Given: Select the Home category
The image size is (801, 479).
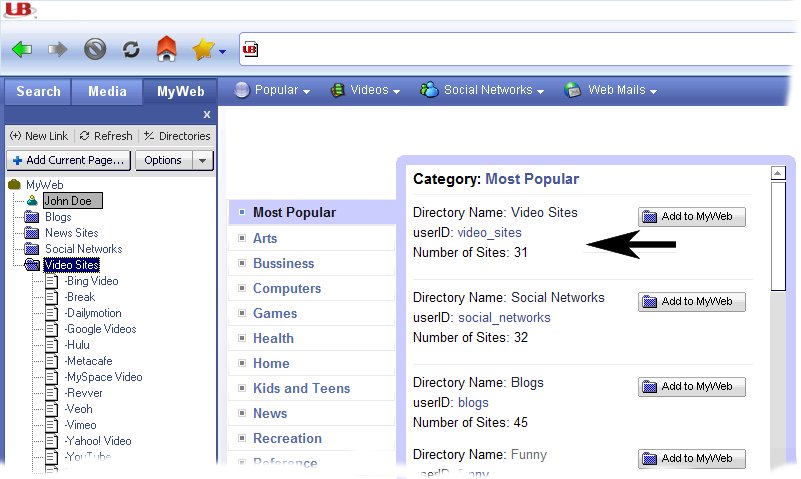Looking at the screenshot, I should (x=312, y=364).
